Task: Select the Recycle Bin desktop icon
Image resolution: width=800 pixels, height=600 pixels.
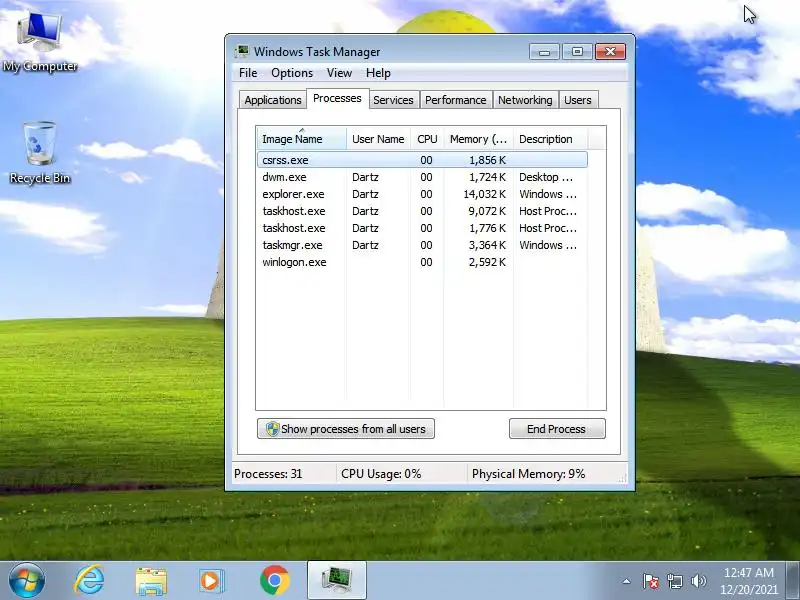Action: pyautogui.click(x=40, y=153)
